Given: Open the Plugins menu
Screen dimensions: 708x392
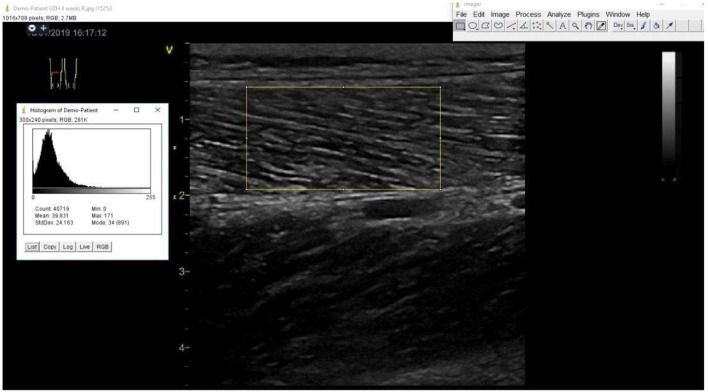Looking at the screenshot, I should coord(588,14).
